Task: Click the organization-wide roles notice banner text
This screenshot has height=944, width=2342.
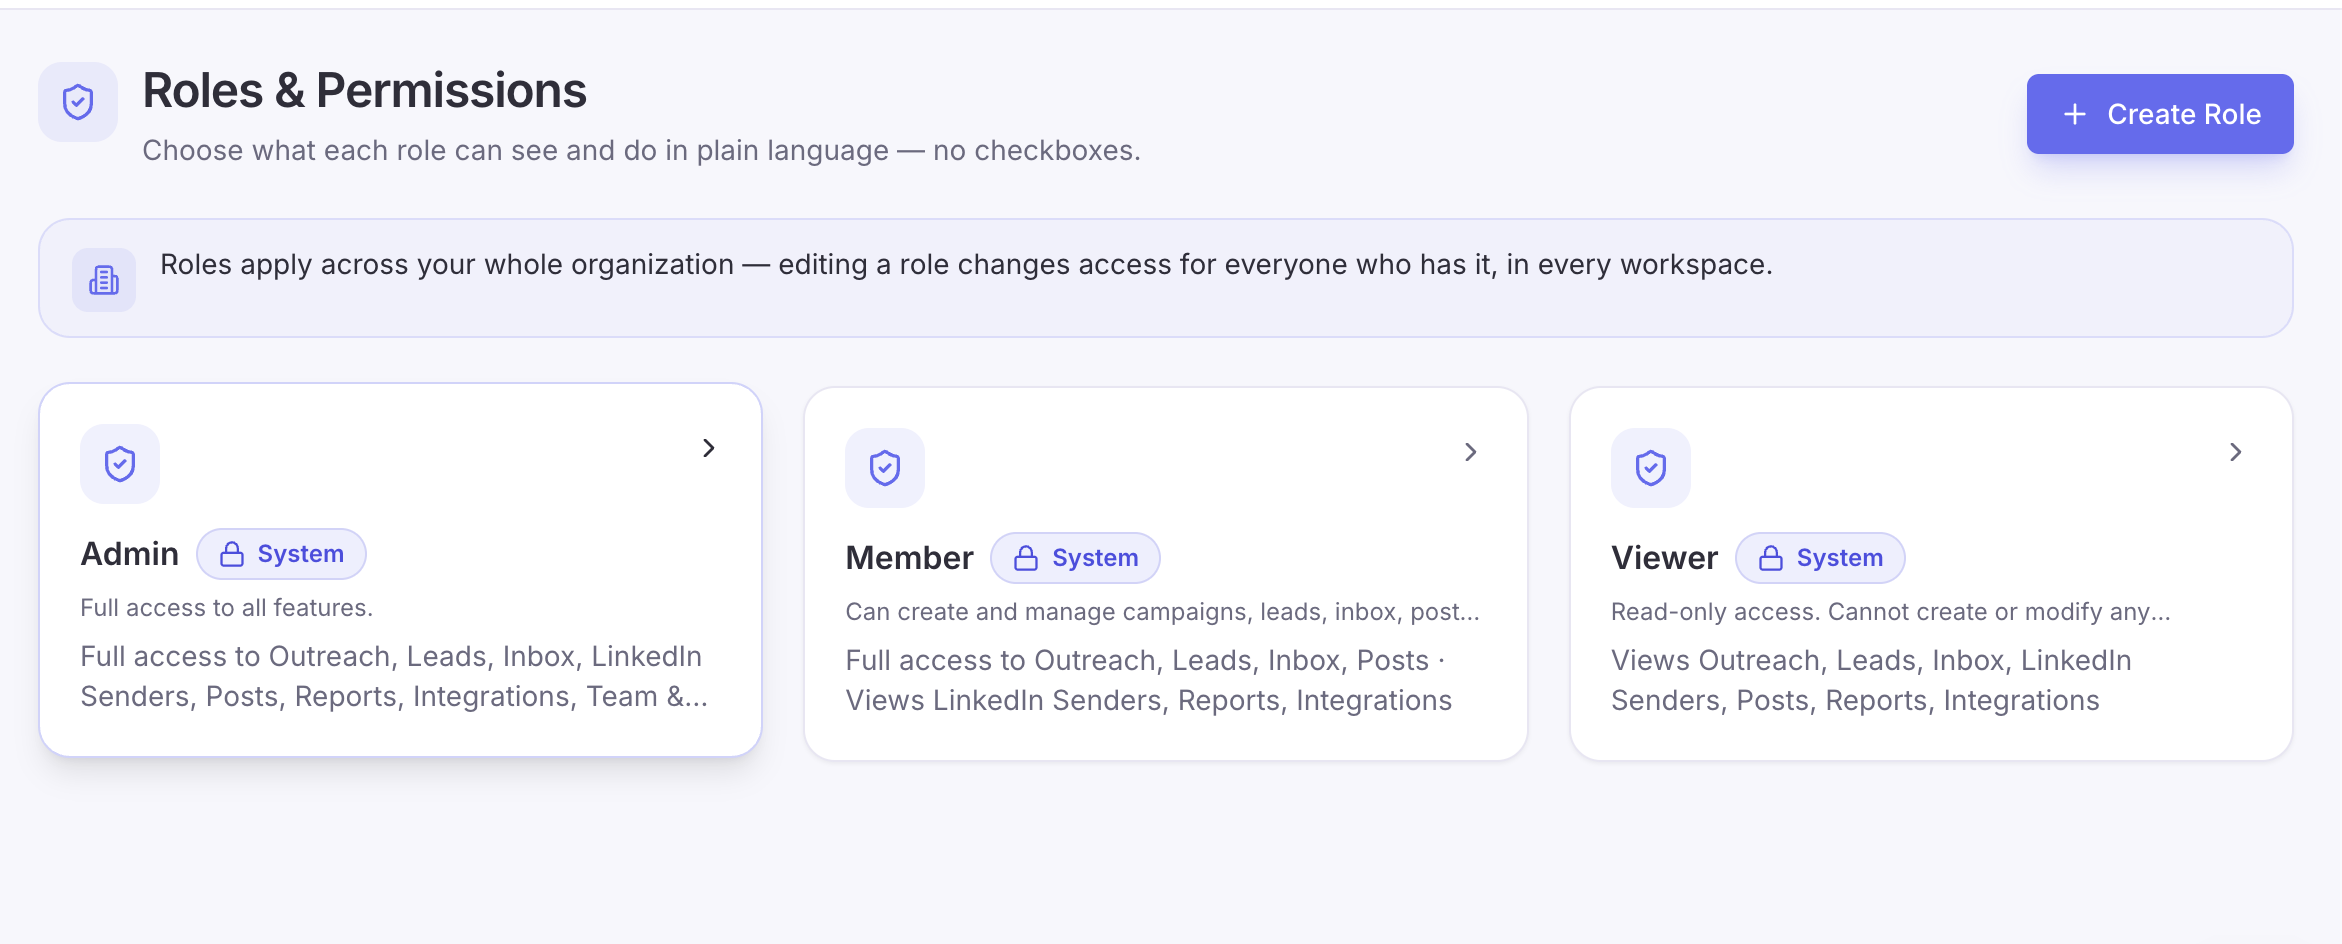Action: pyautogui.click(x=966, y=264)
